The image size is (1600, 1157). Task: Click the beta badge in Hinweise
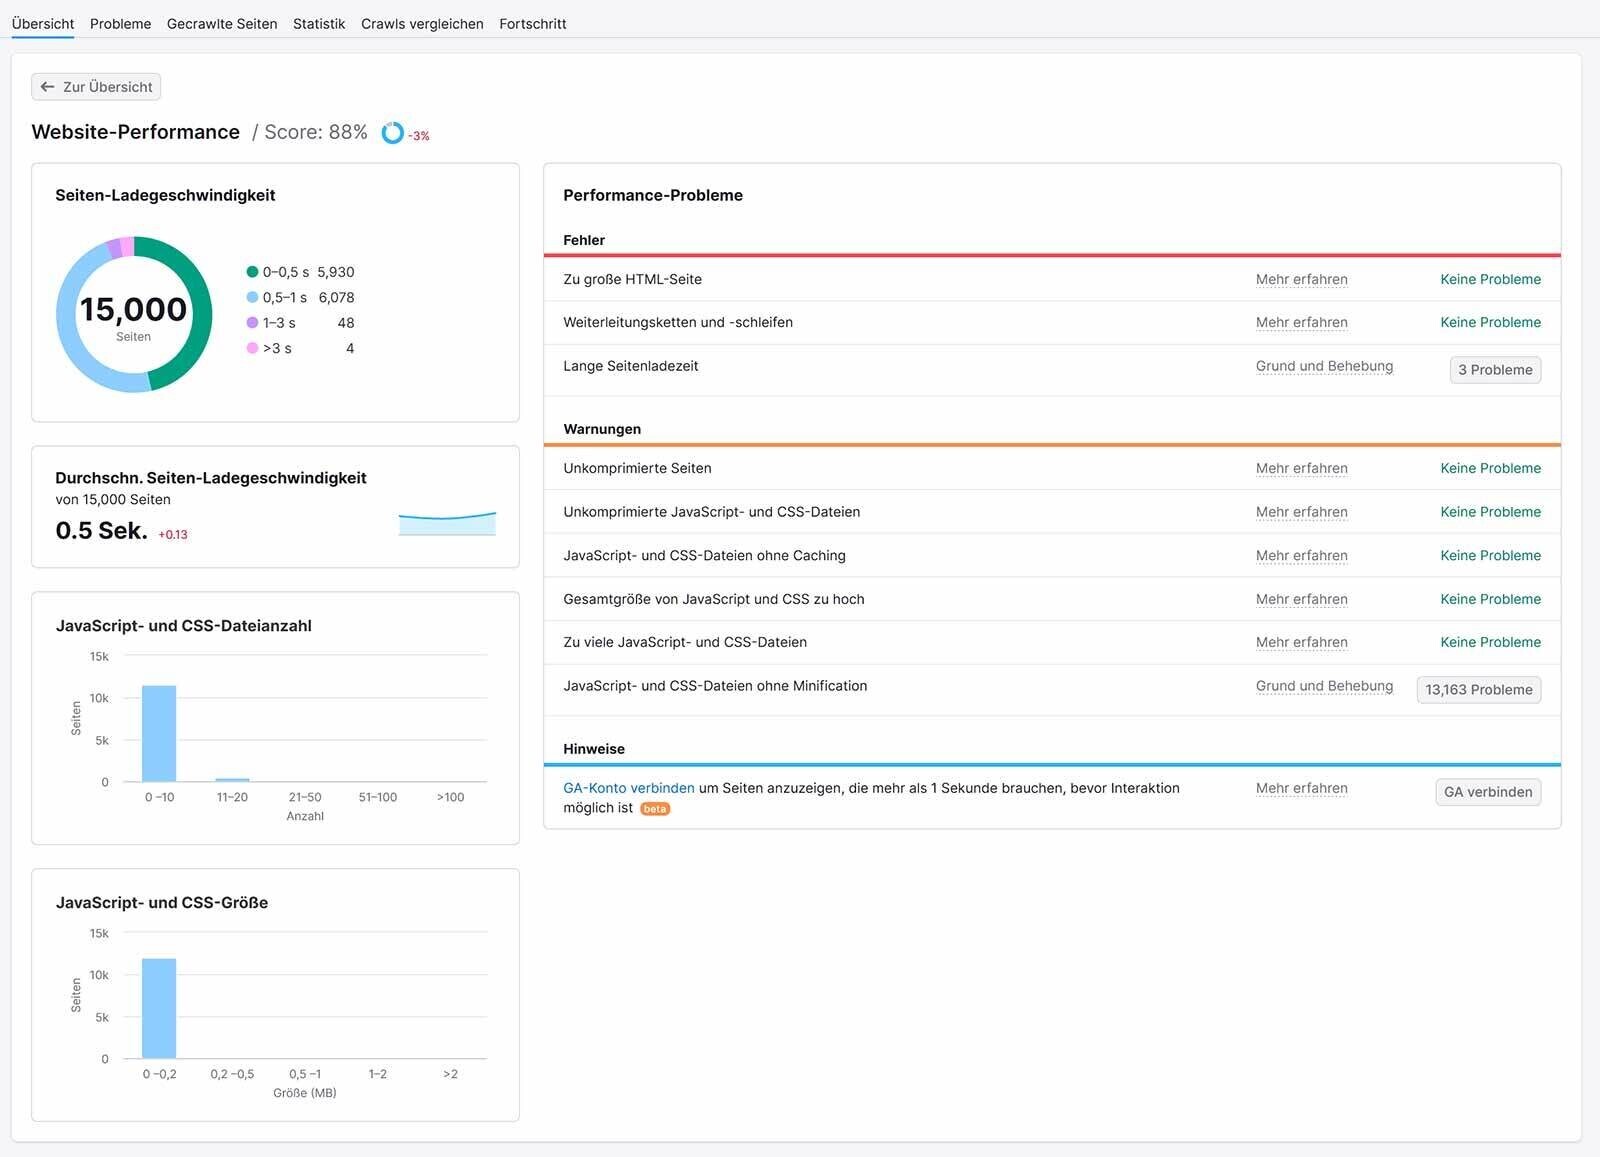click(655, 809)
